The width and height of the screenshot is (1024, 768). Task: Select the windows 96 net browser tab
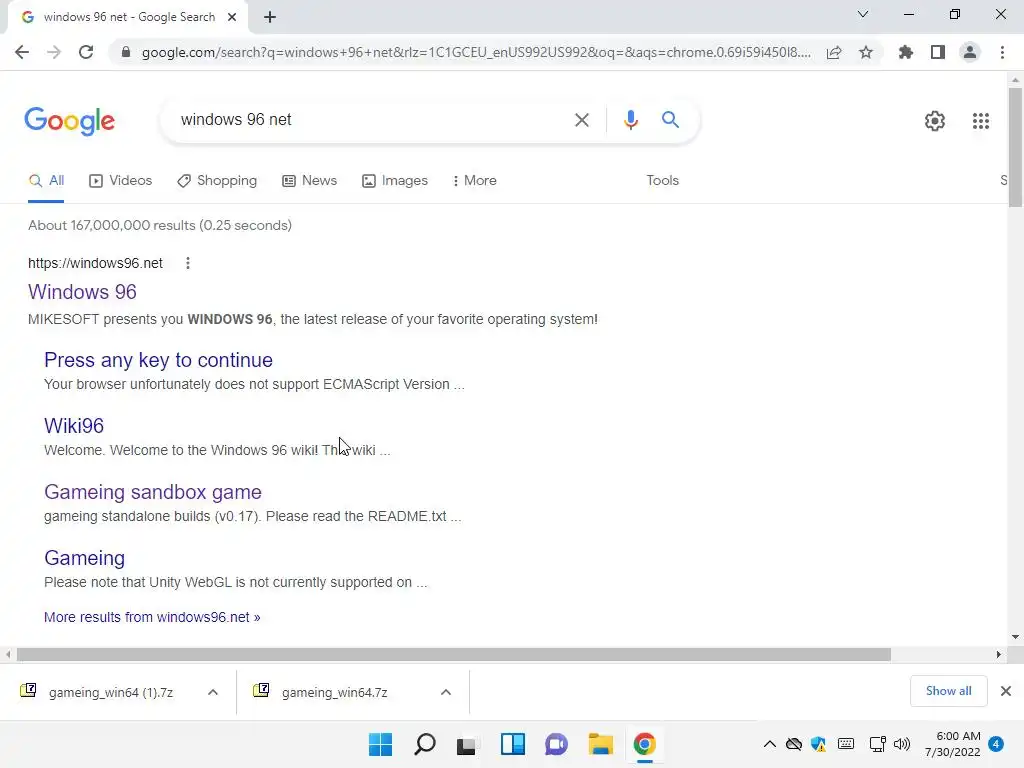coord(128,18)
